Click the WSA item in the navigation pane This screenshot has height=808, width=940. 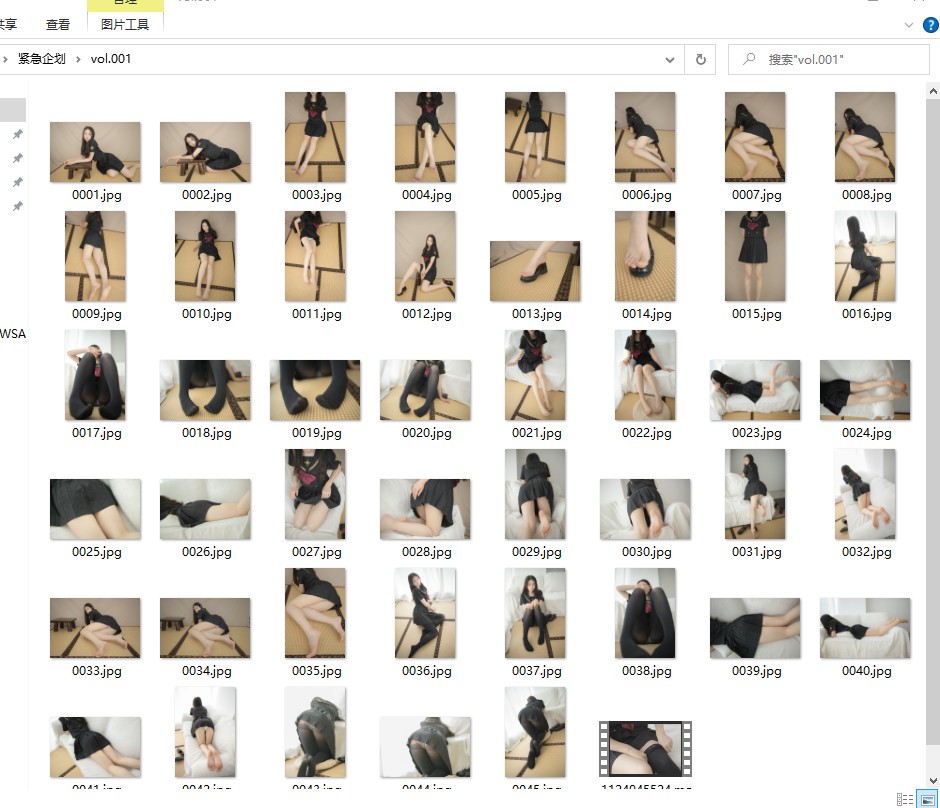coord(13,334)
